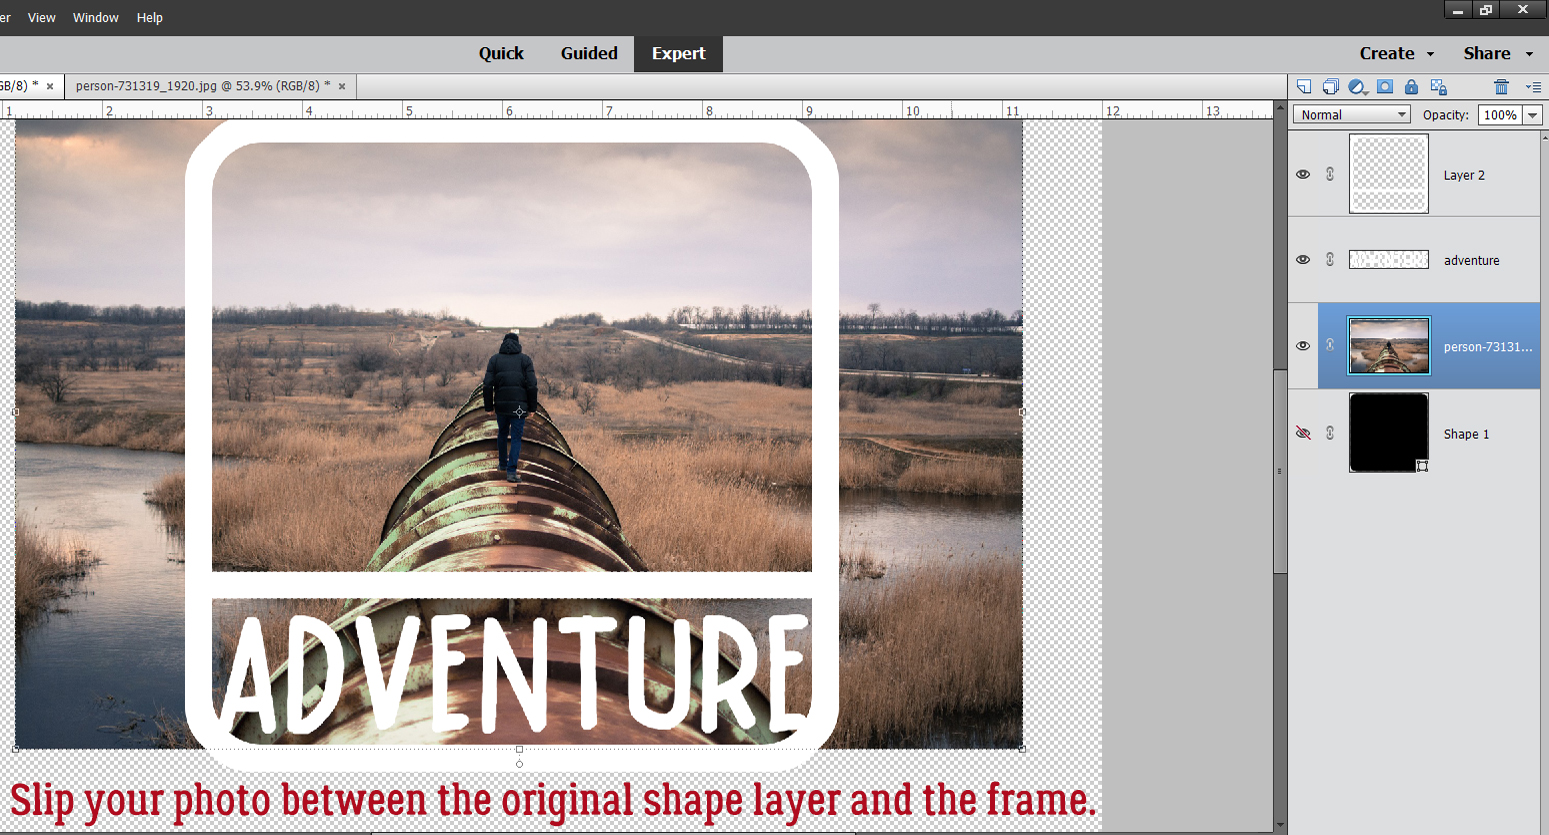Switch to Quick mode
1549x835 pixels.
[501, 53]
